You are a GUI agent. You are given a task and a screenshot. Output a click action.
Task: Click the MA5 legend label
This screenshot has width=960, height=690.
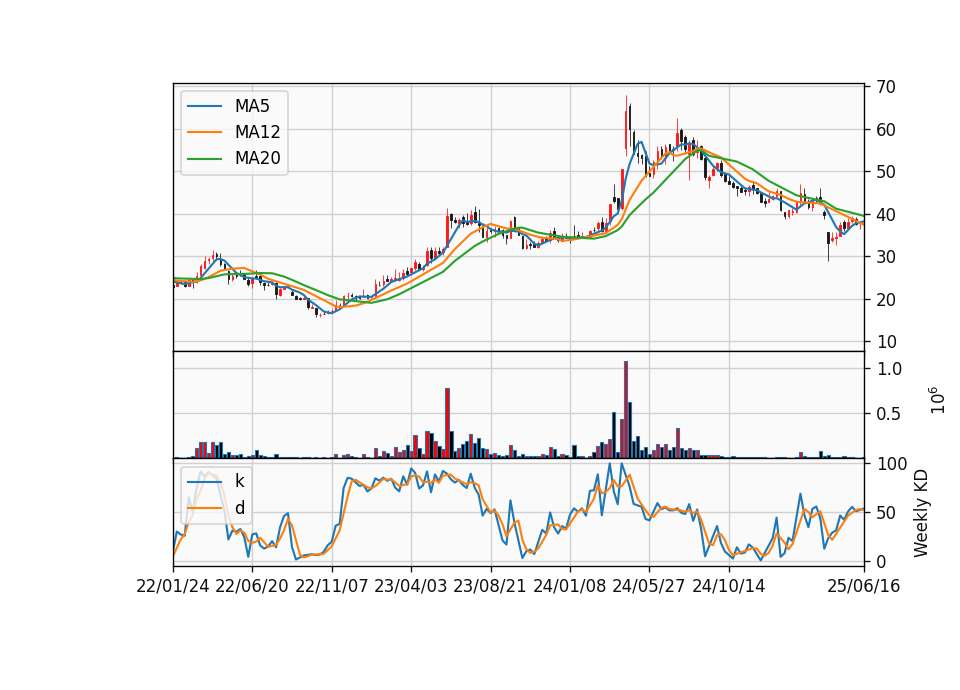(x=252, y=106)
